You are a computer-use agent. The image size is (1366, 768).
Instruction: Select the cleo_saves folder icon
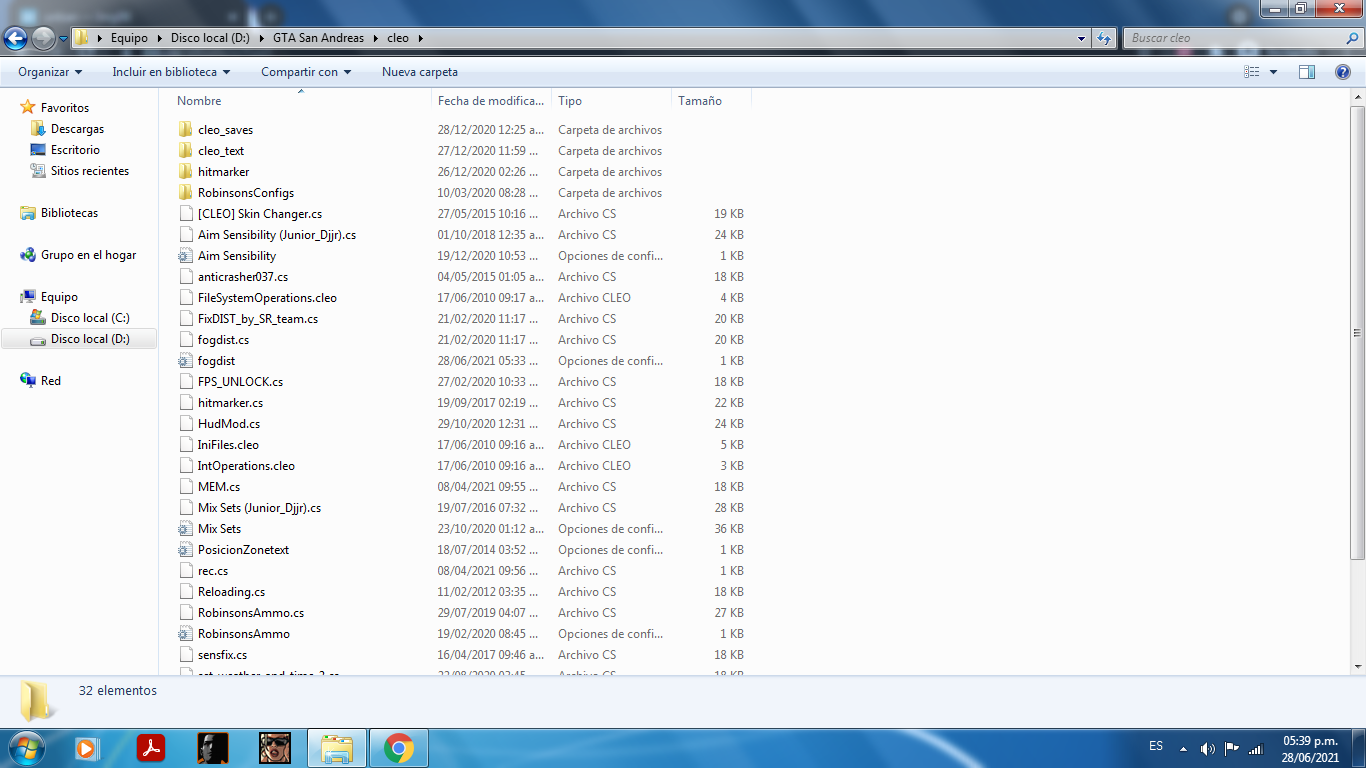(185, 130)
